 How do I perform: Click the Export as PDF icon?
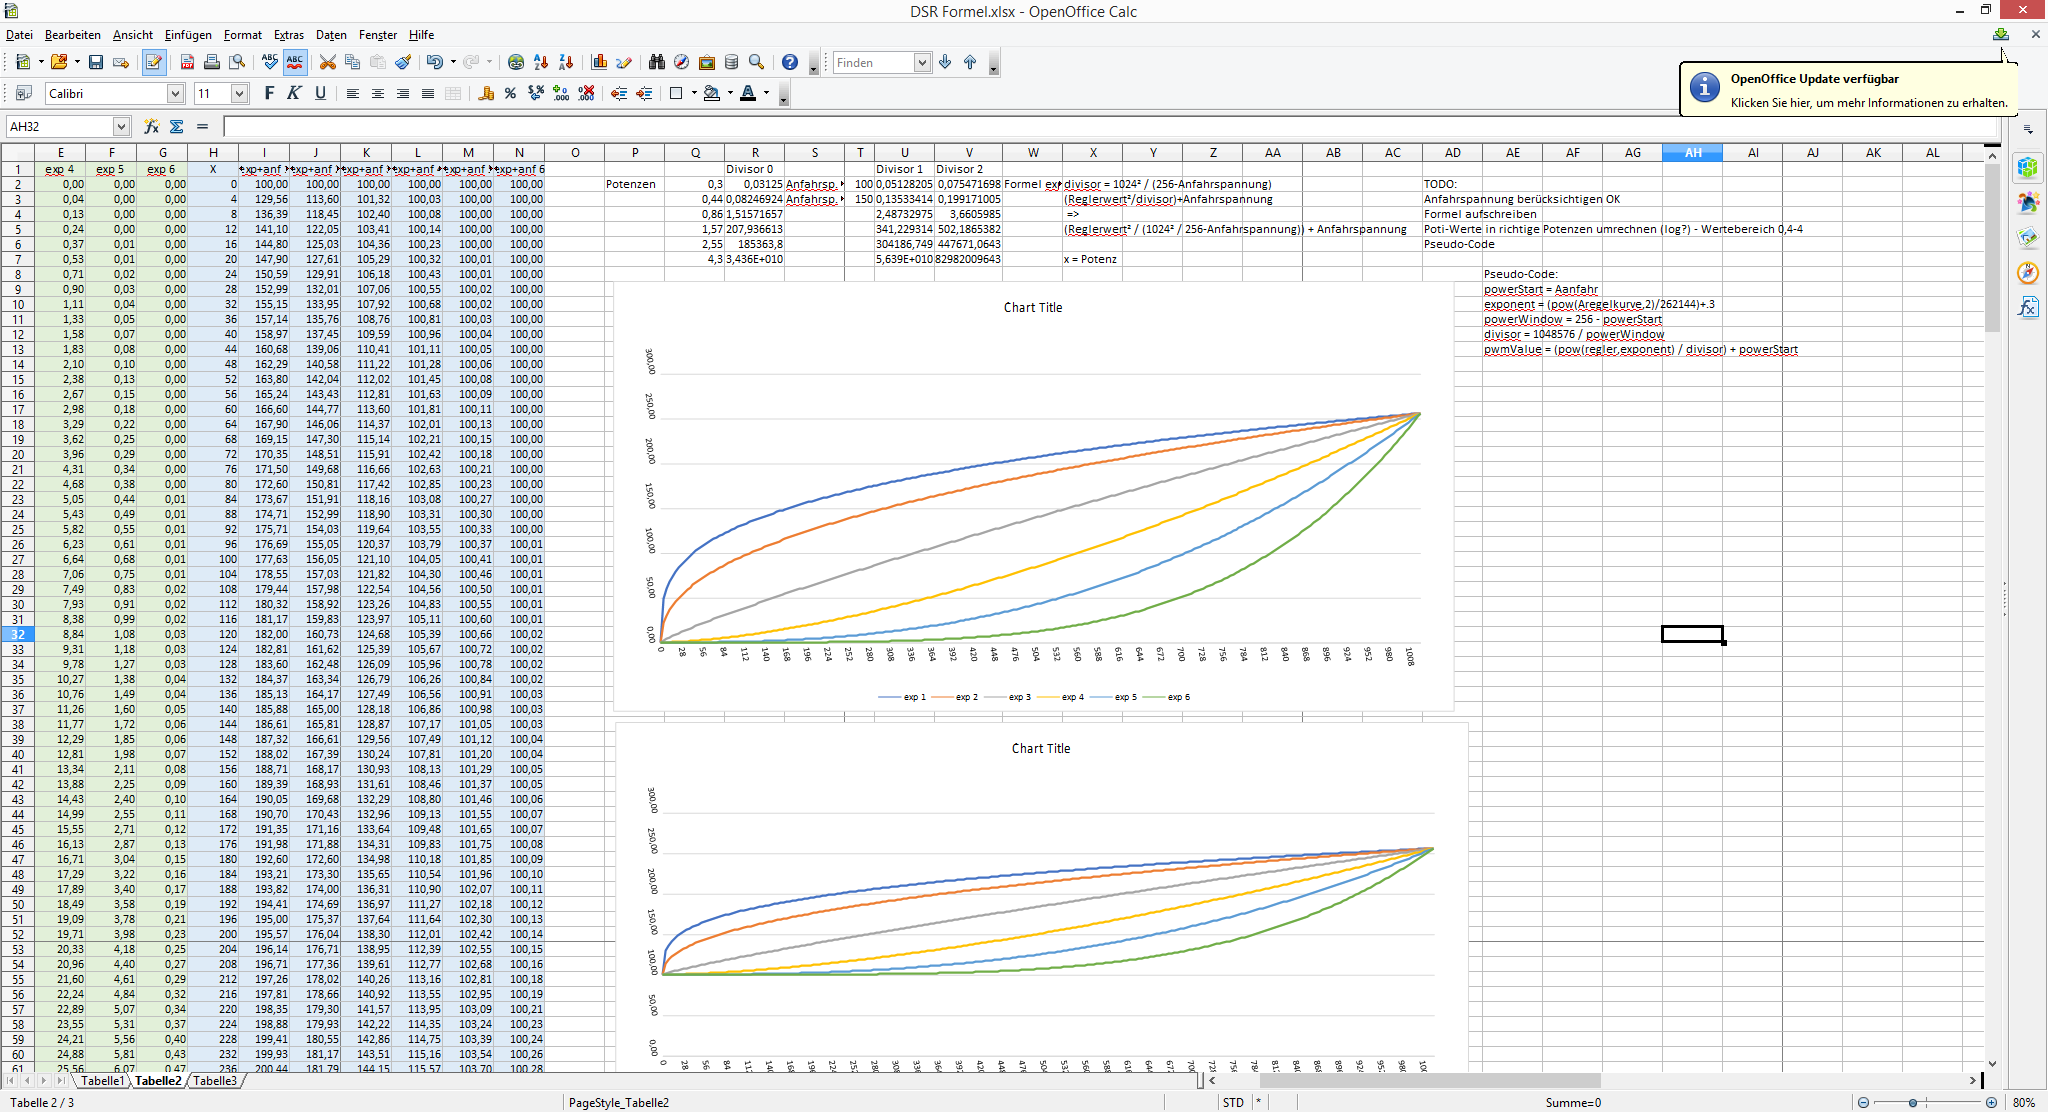coord(187,62)
